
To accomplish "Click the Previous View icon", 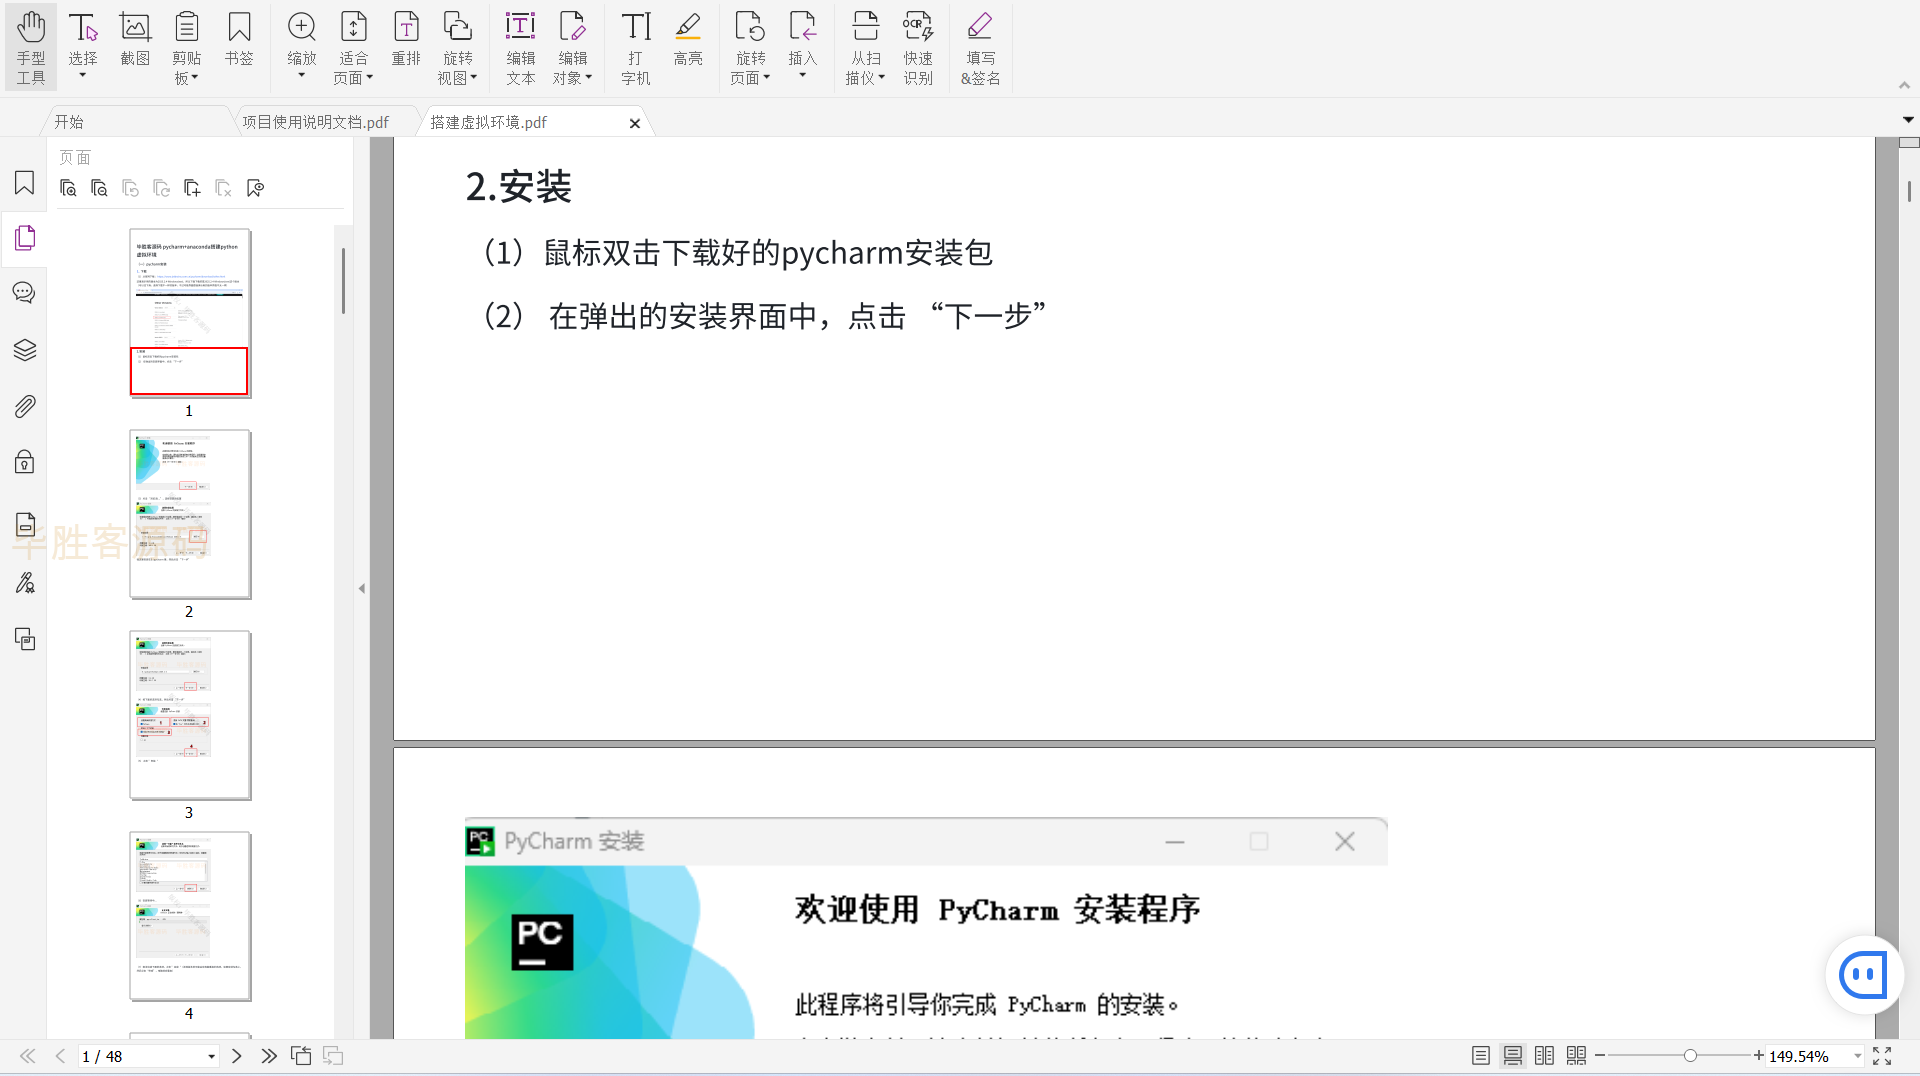I will click(x=301, y=1056).
